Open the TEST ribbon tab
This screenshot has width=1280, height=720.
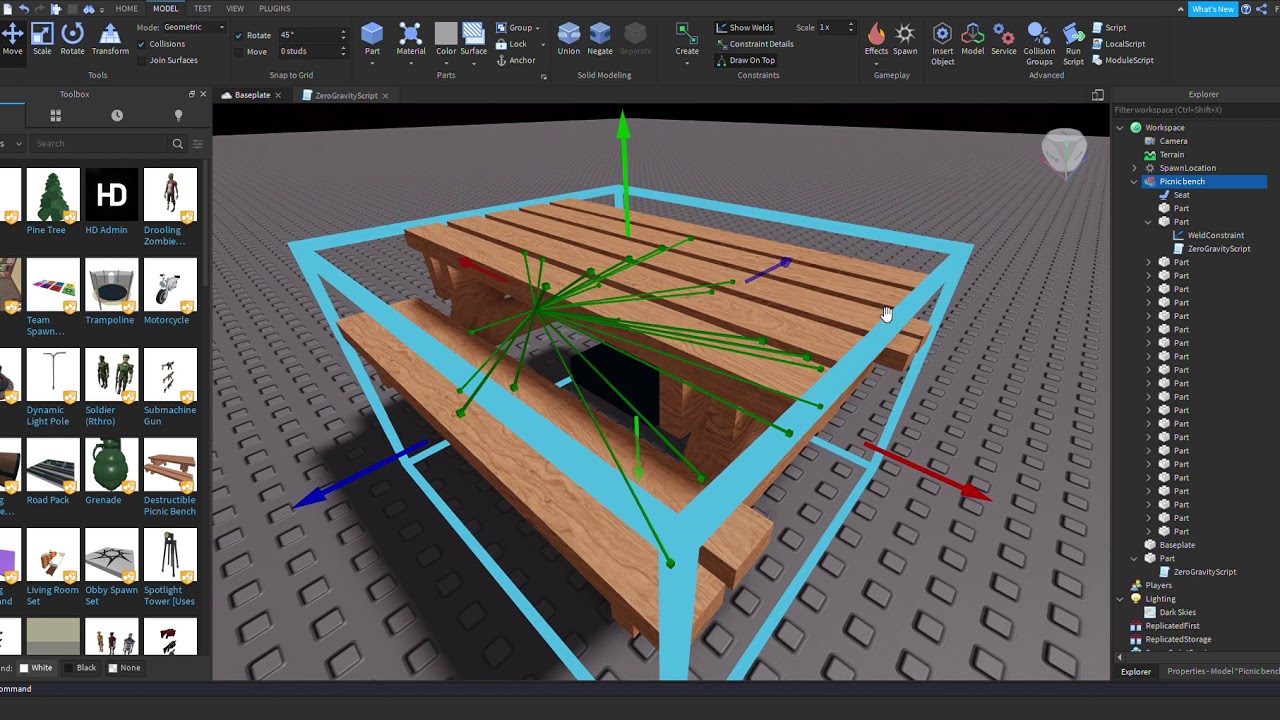[x=202, y=9]
